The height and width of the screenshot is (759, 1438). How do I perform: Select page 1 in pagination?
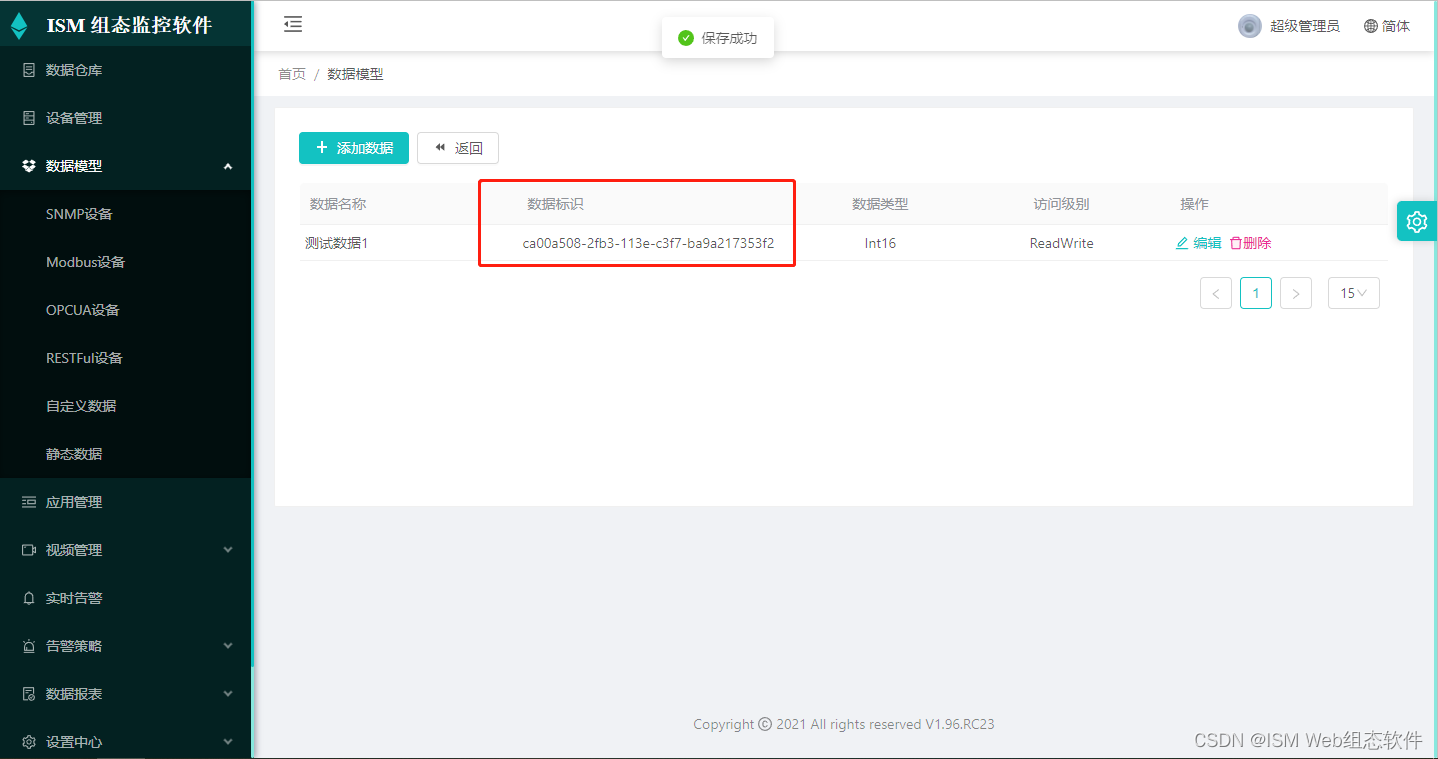[1256, 293]
